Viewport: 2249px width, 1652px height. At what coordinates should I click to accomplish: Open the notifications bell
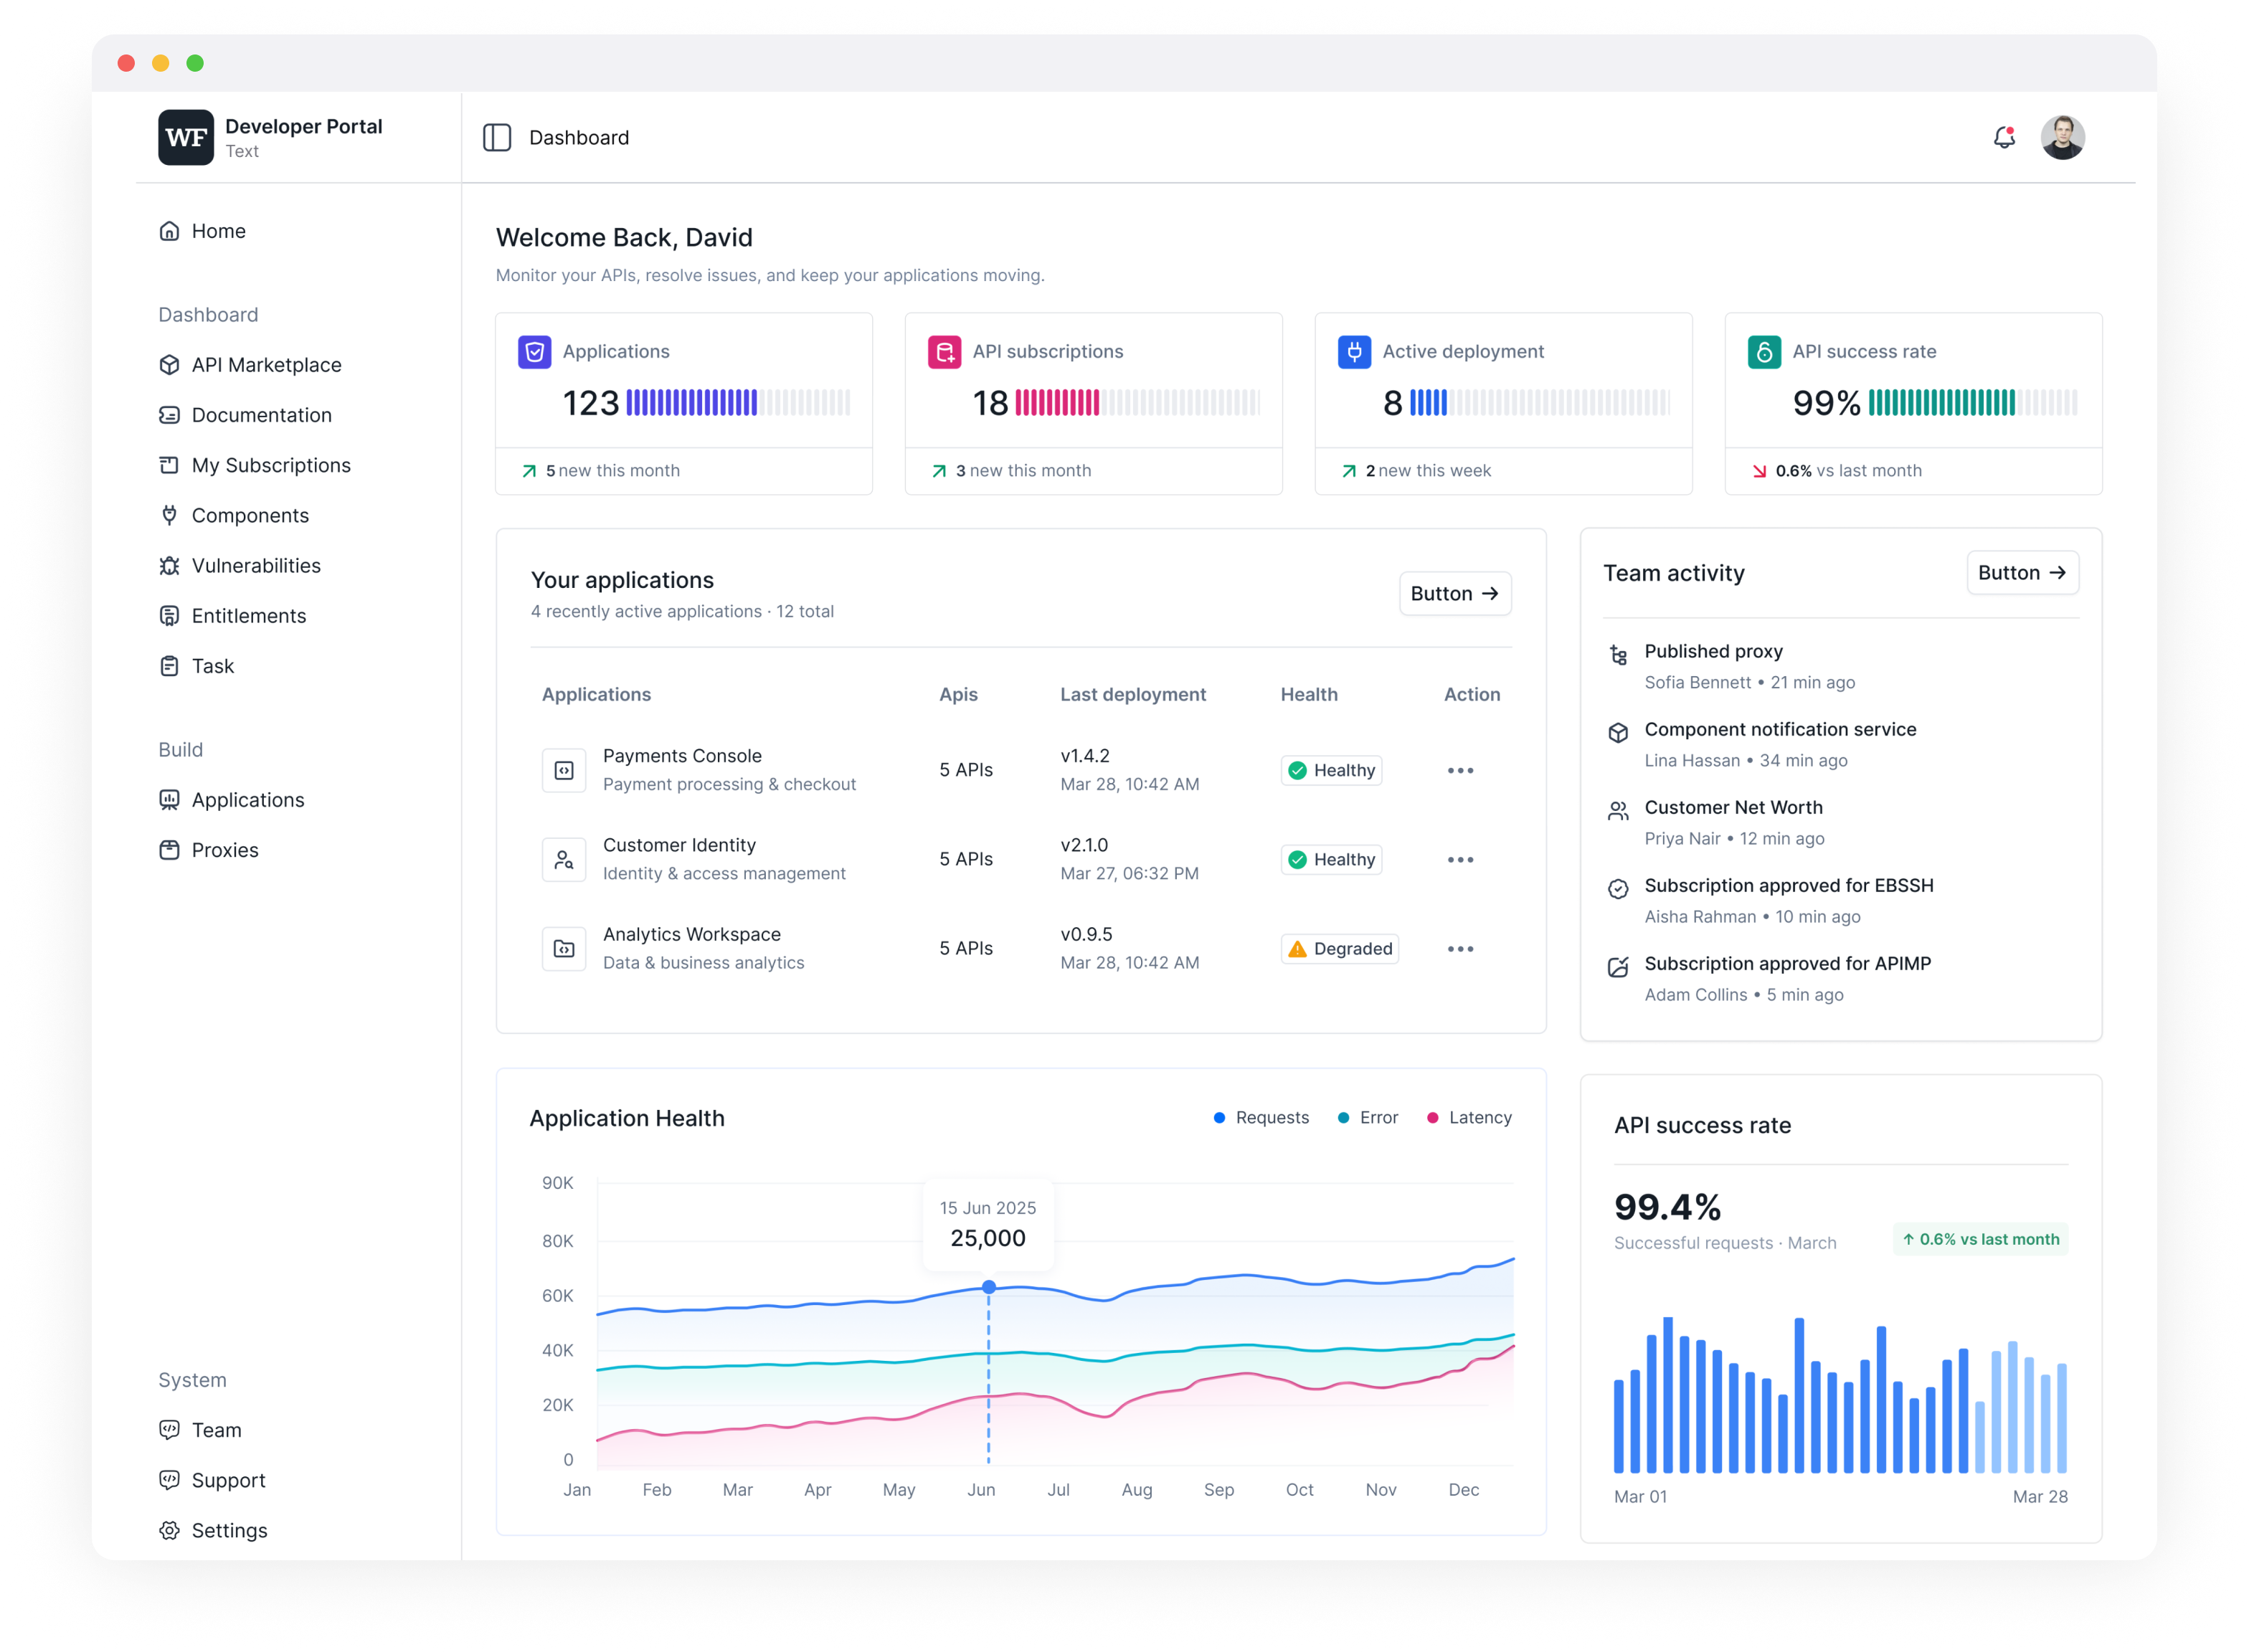[2003, 137]
